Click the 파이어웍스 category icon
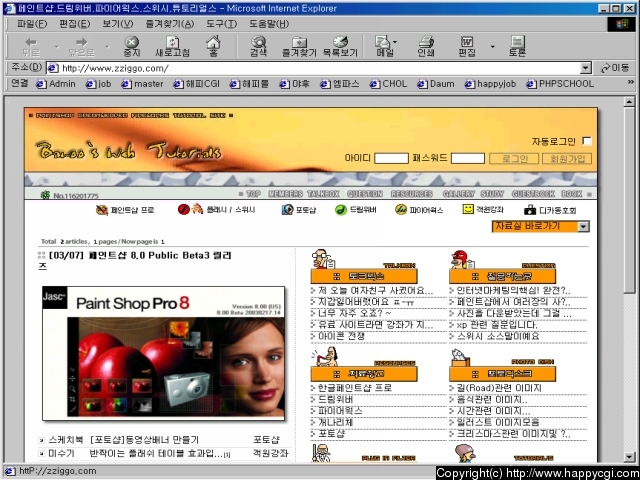The height and width of the screenshot is (480, 640). [401, 210]
